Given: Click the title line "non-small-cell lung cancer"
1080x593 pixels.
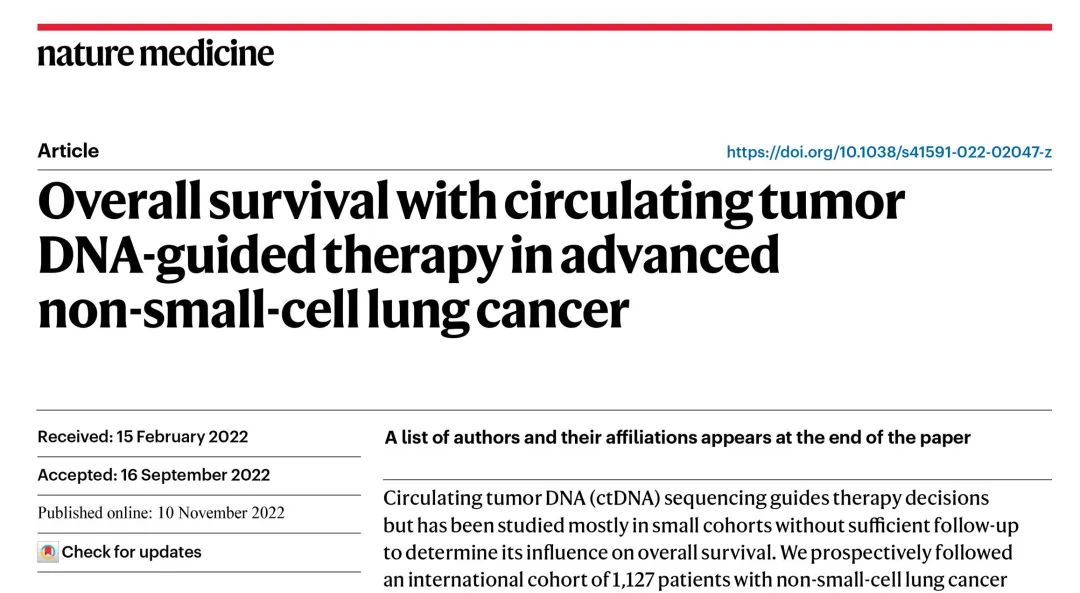Looking at the screenshot, I should tap(333, 309).
